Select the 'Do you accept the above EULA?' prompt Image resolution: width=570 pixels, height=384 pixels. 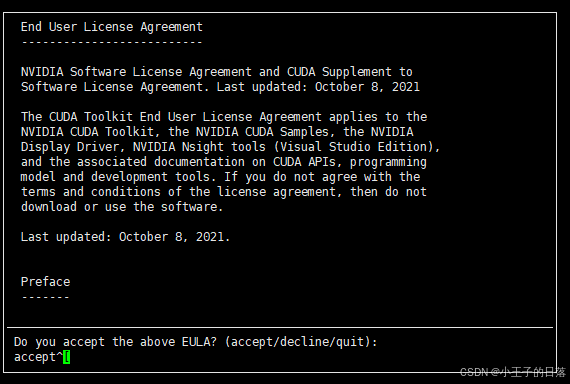[115, 342]
